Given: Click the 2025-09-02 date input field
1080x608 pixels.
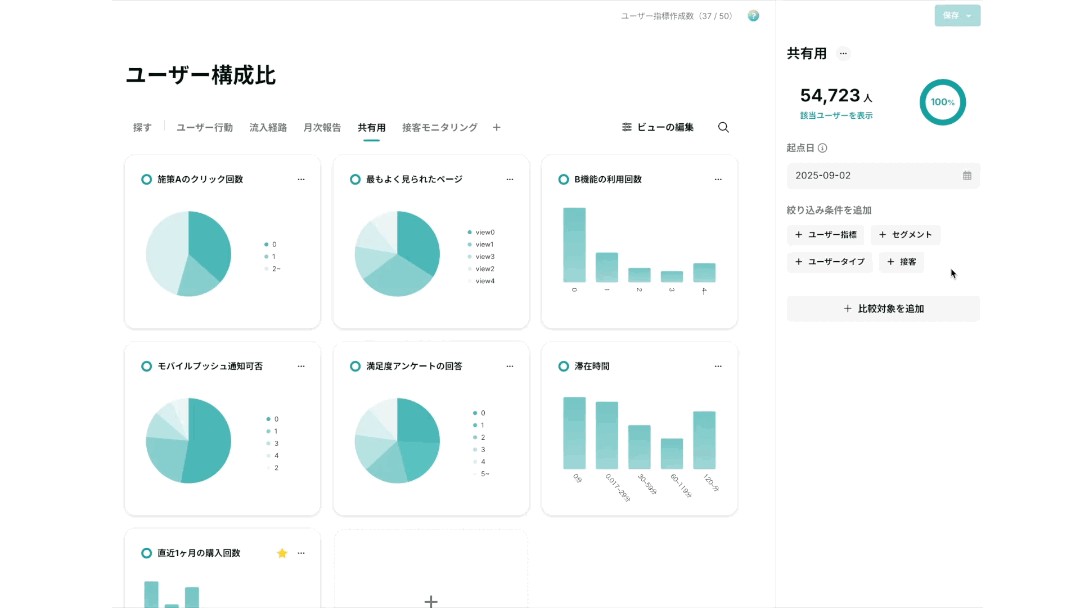Looking at the screenshot, I should click(883, 176).
